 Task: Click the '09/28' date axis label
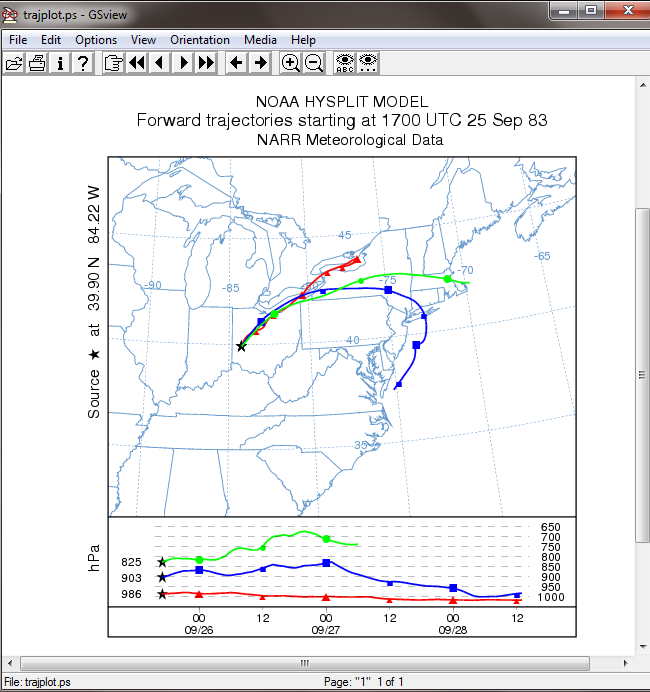point(453,630)
